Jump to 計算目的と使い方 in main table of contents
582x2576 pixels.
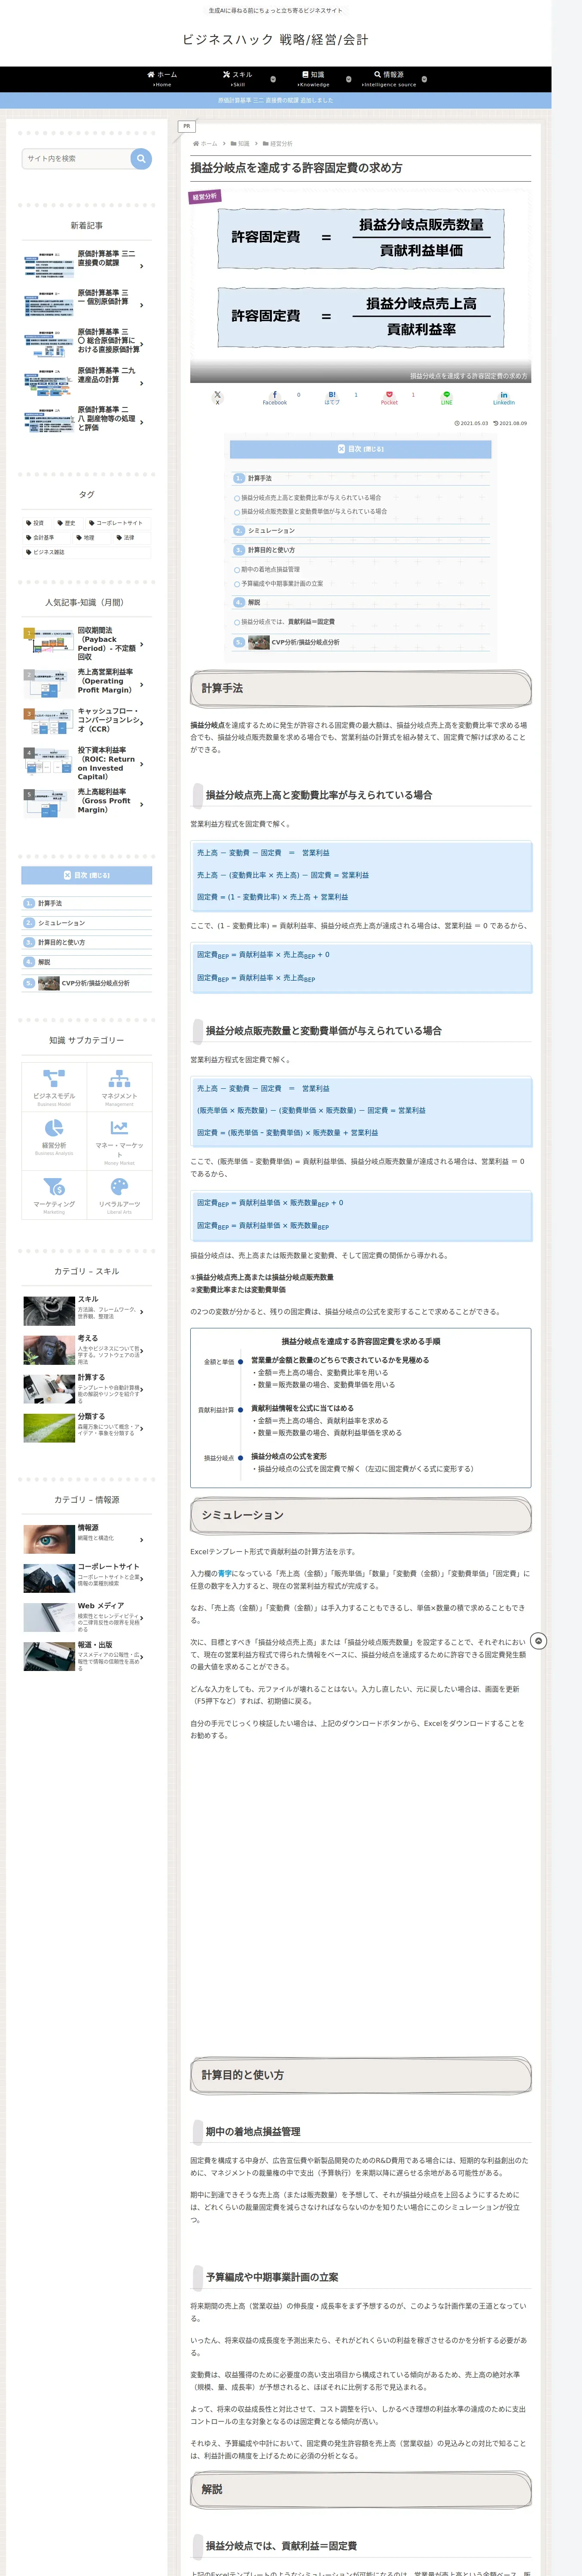(x=271, y=550)
